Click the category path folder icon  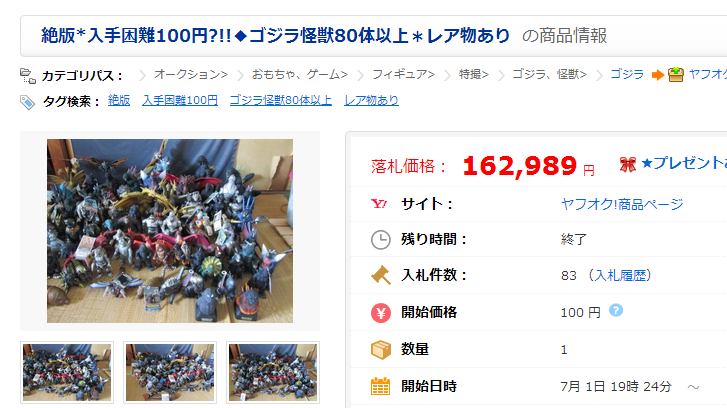28,76
